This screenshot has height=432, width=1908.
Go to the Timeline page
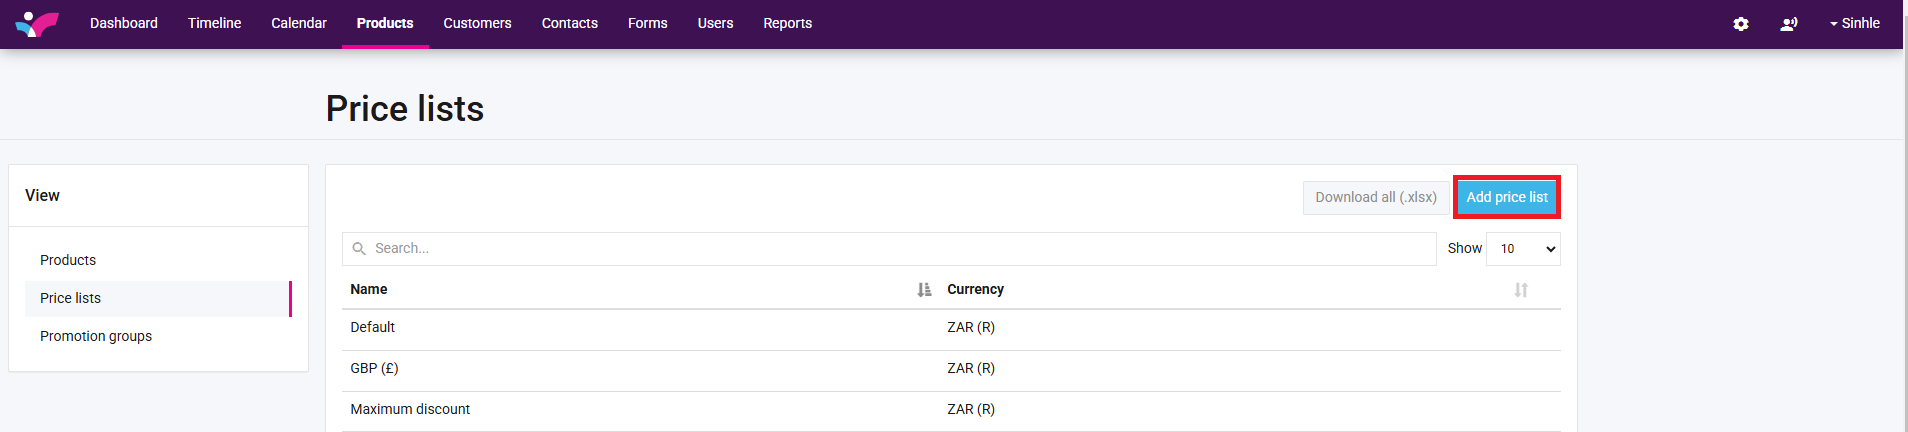[214, 23]
